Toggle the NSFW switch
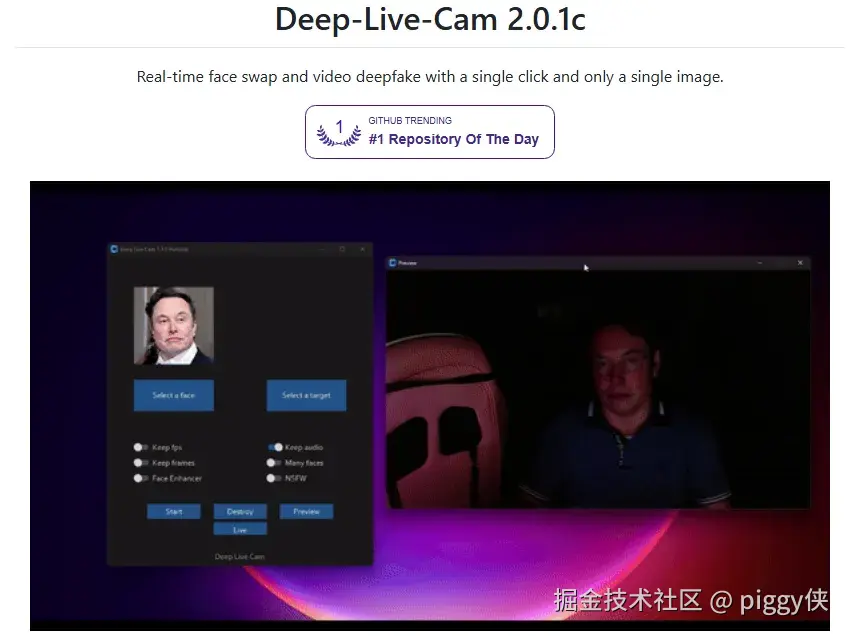Viewport: 849px width, 636px height. click(x=274, y=478)
